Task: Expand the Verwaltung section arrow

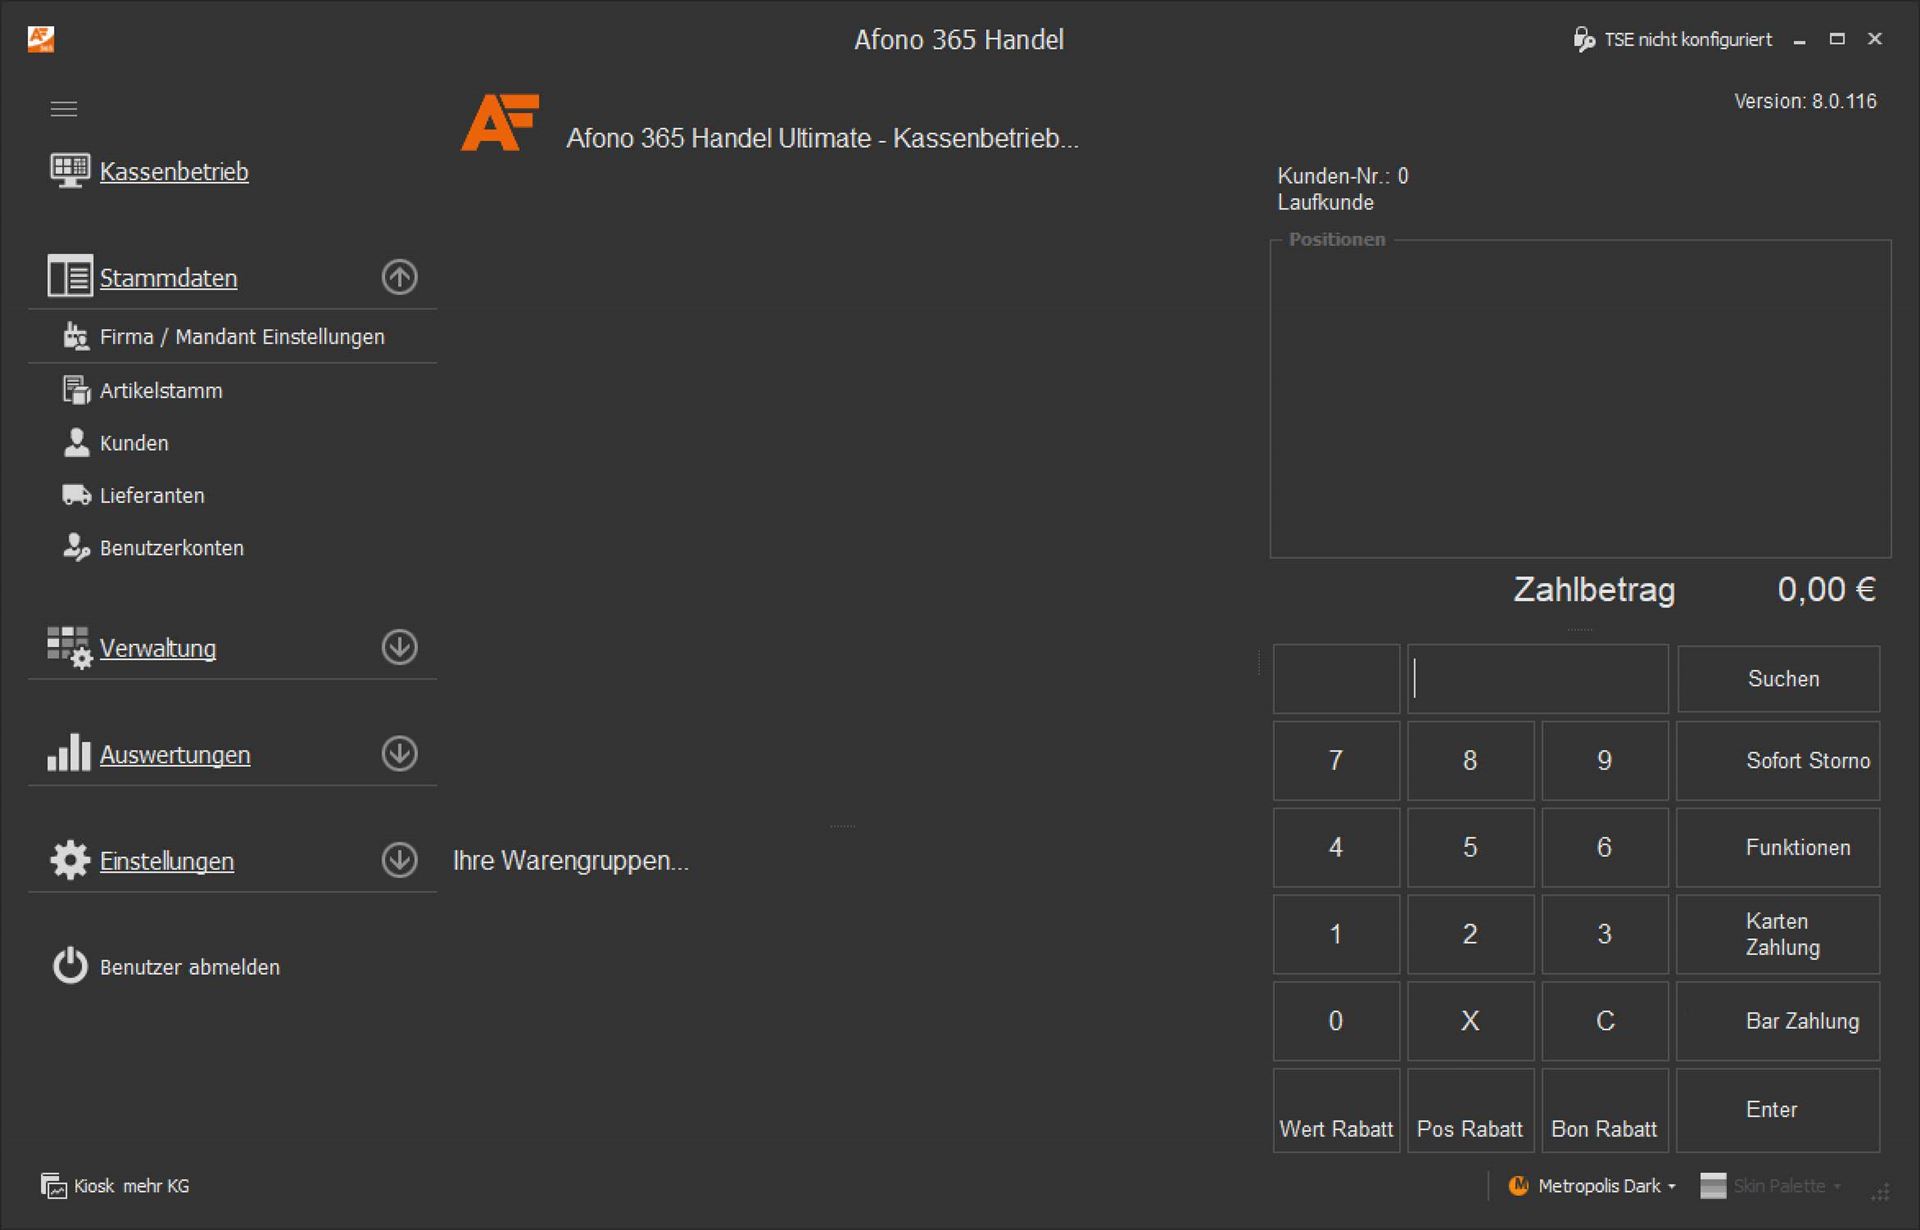Action: [399, 647]
